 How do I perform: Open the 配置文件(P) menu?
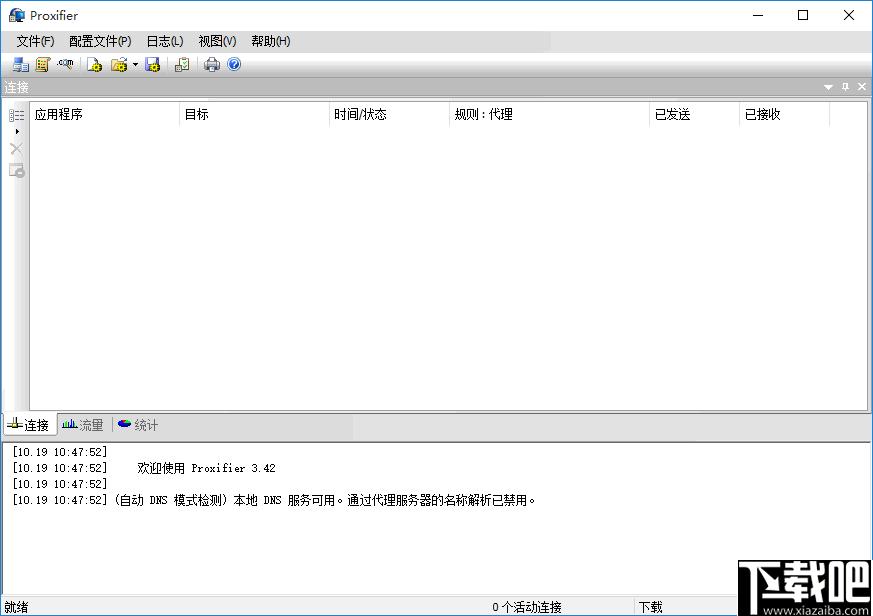[x=100, y=41]
